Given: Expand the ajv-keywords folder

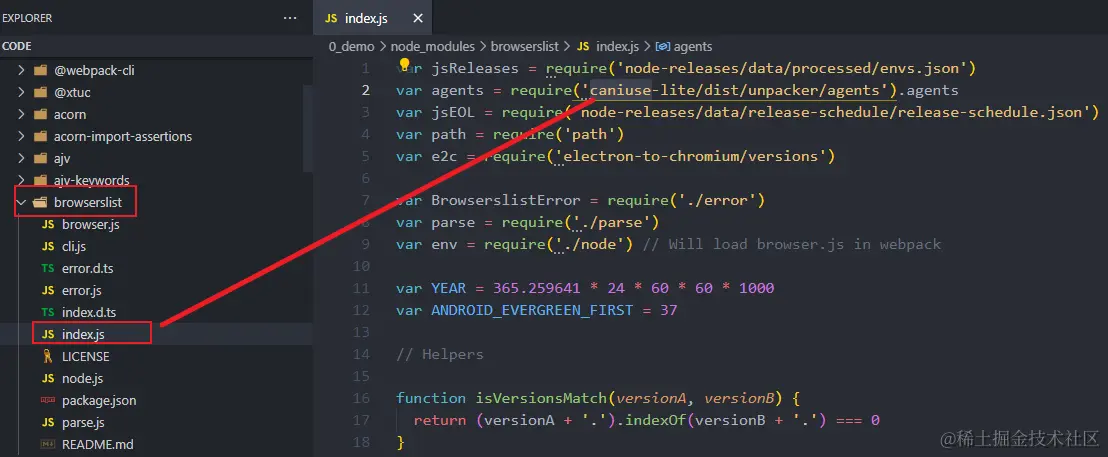Looking at the screenshot, I should tap(20, 180).
